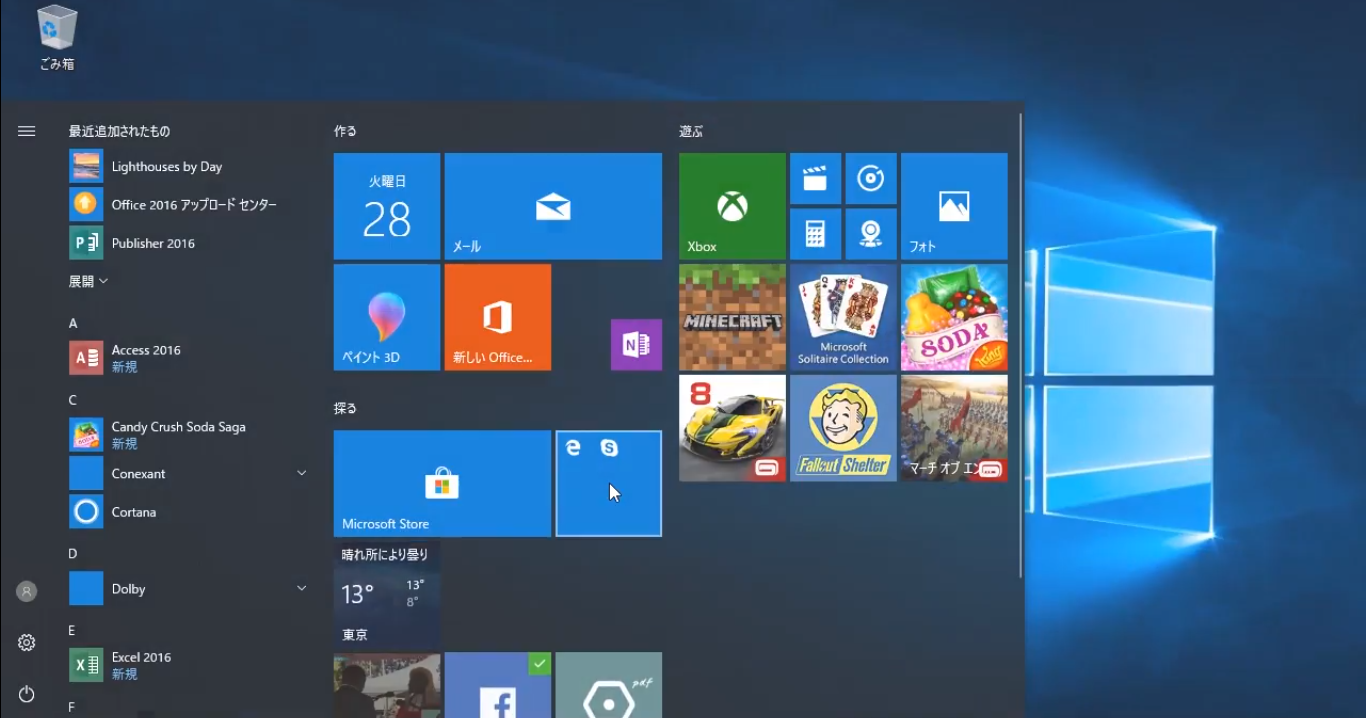Open the 火曜日 28 calendar tile
The image size is (1366, 718).
coord(387,206)
